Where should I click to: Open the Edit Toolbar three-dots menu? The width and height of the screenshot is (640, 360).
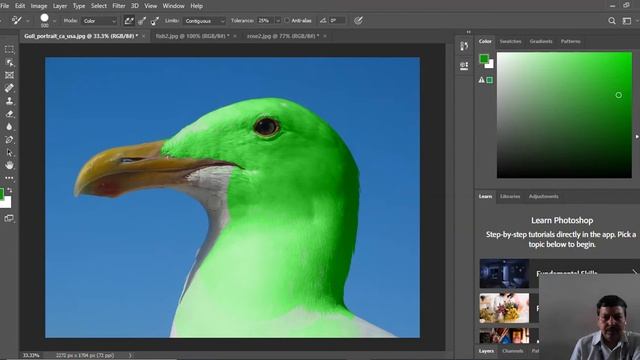[9, 178]
